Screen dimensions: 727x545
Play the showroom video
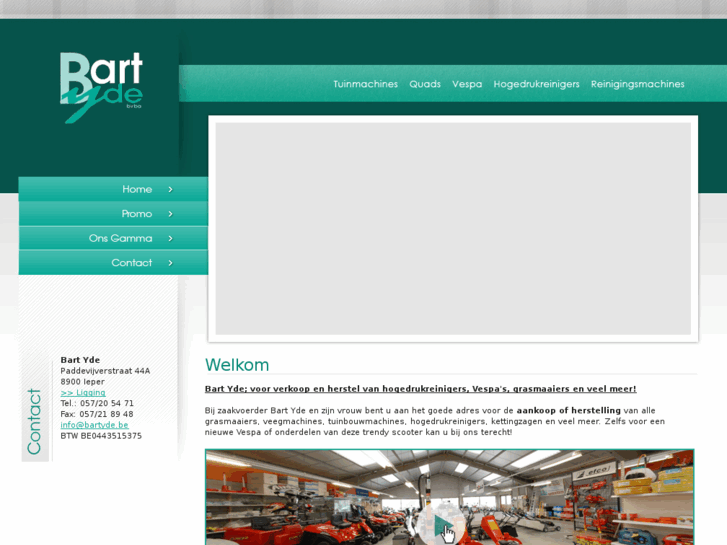click(440, 526)
